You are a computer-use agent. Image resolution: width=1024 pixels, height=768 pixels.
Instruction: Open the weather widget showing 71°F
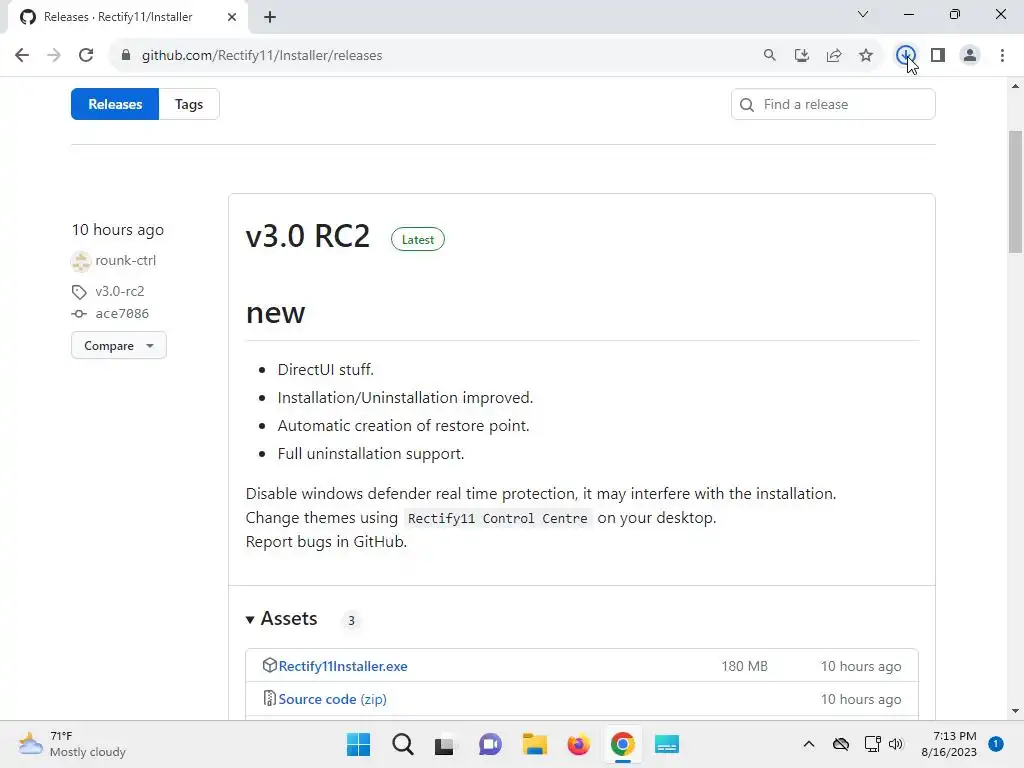point(72,744)
